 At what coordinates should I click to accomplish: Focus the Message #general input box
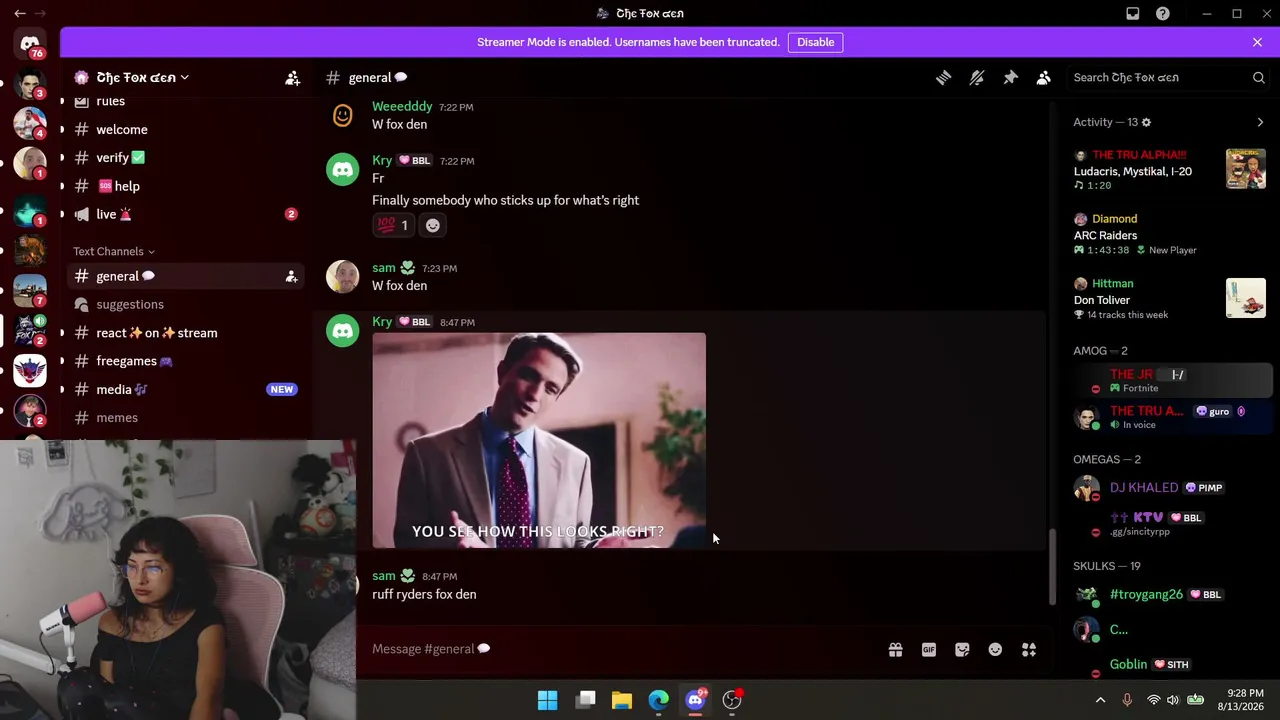click(620, 649)
